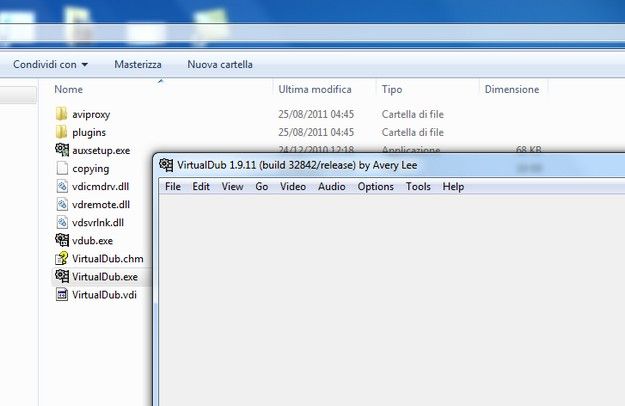Sort files by Ultima modifica column
This screenshot has width=625, height=406.
(x=315, y=89)
